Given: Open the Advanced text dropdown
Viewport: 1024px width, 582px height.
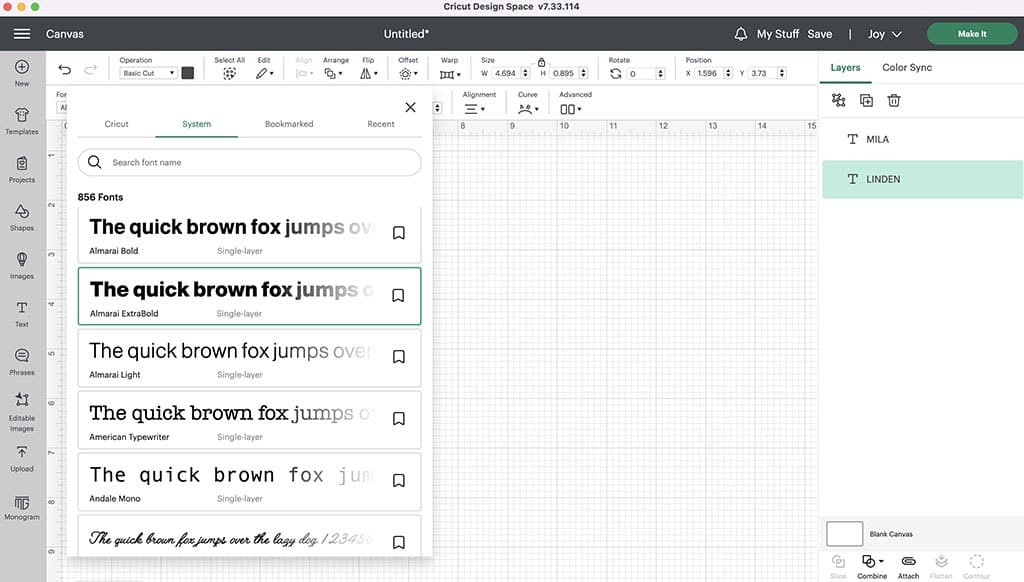Looking at the screenshot, I should [571, 109].
